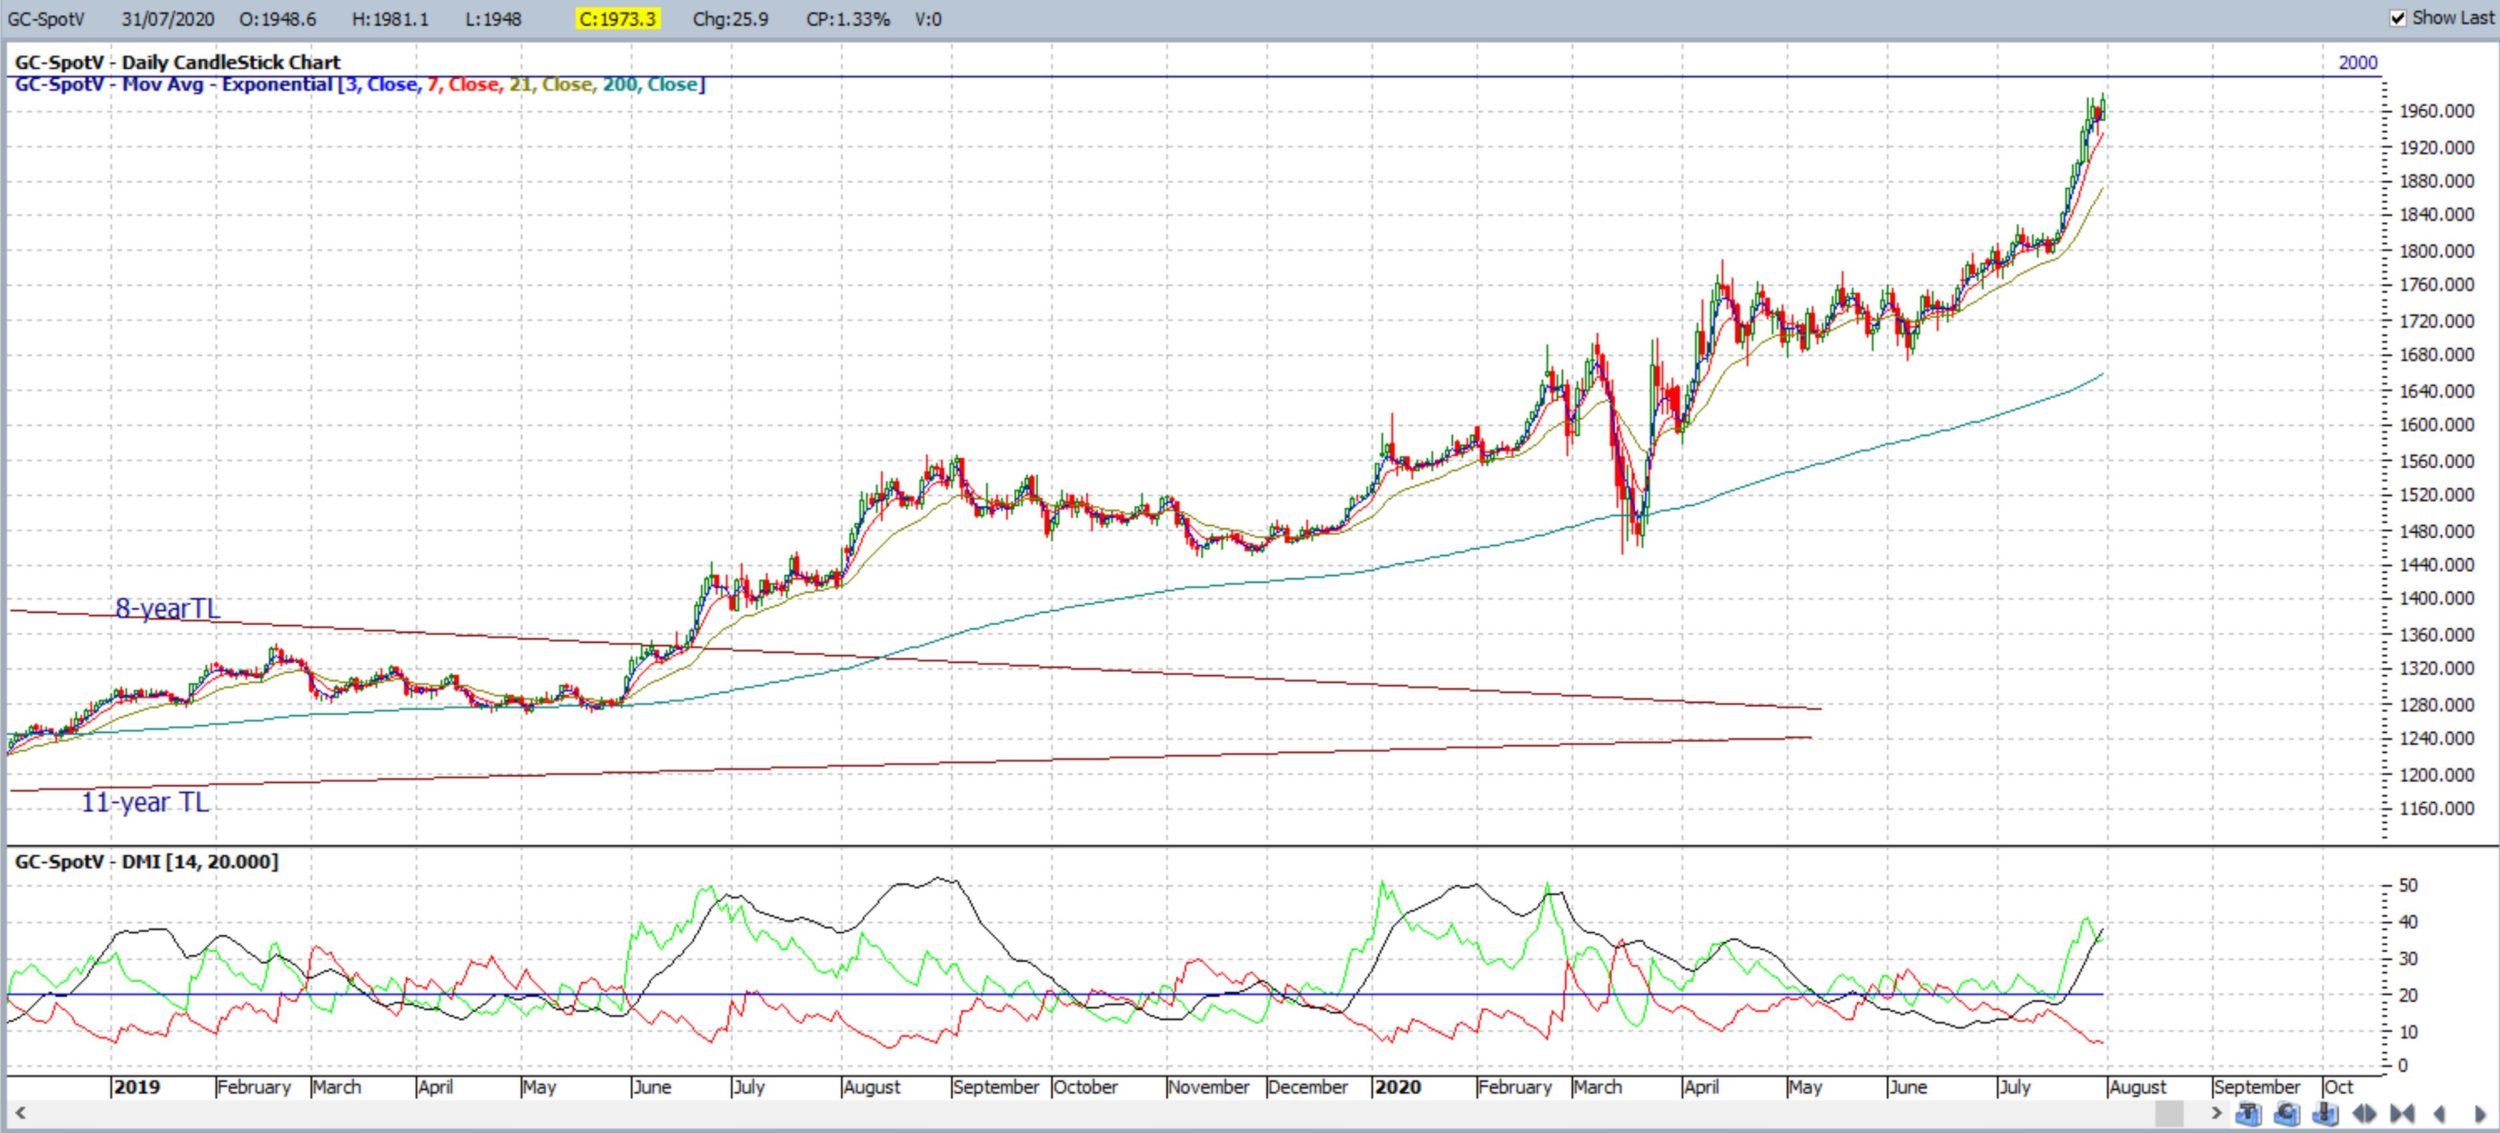2500x1133 pixels.
Task: Click the Daily CandleStick Chart title
Action: click(177, 62)
